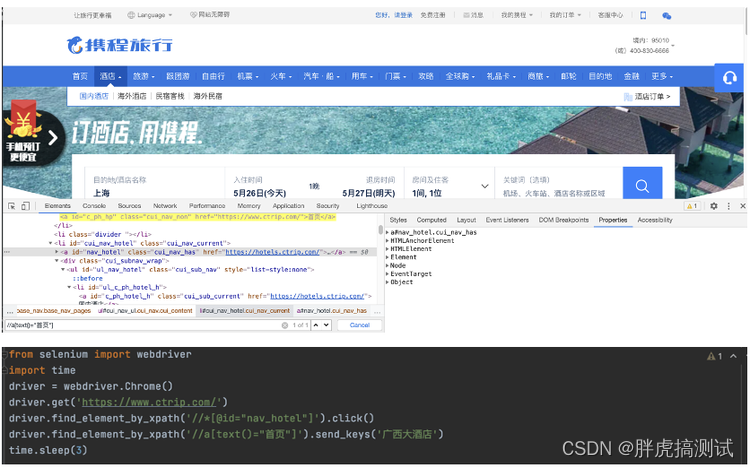
Task: Click the 首页 navigation item
Action: tap(80, 76)
